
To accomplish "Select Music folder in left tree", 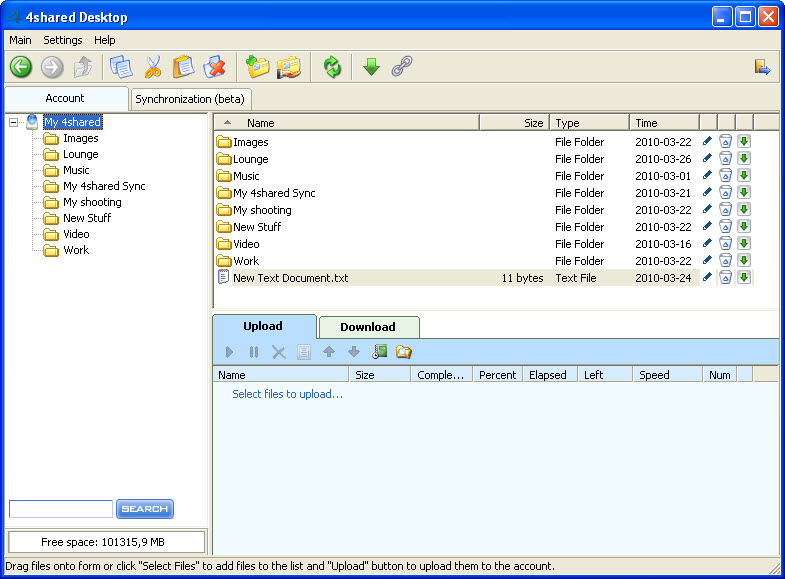I will click(x=76, y=170).
